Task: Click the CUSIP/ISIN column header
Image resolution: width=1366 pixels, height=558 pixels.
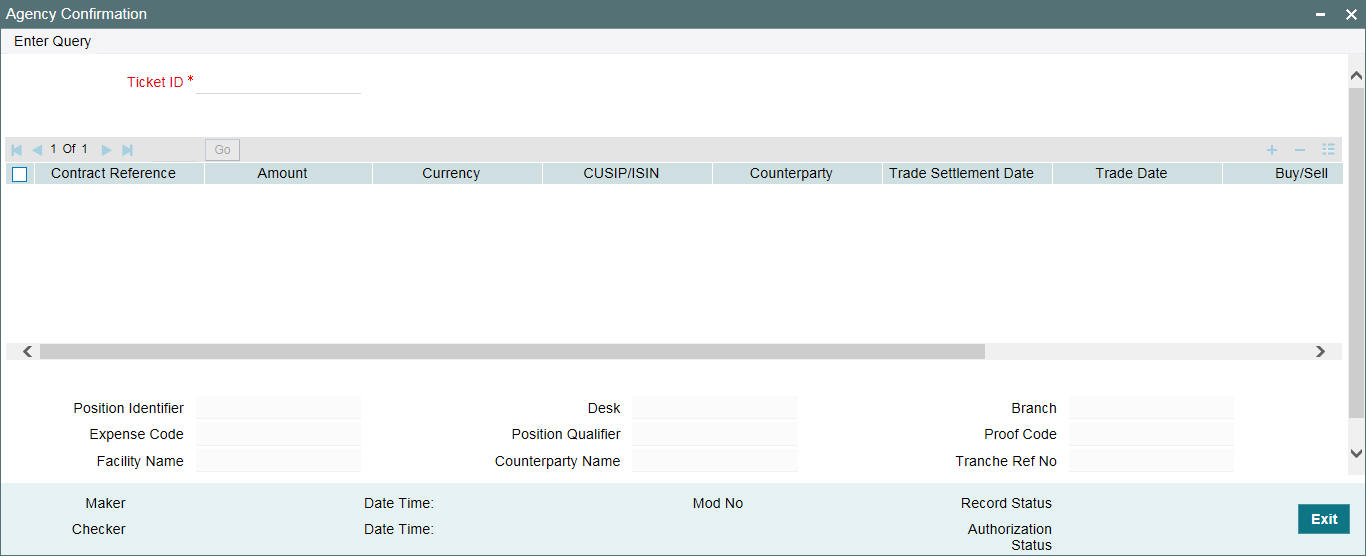Action: pos(627,173)
